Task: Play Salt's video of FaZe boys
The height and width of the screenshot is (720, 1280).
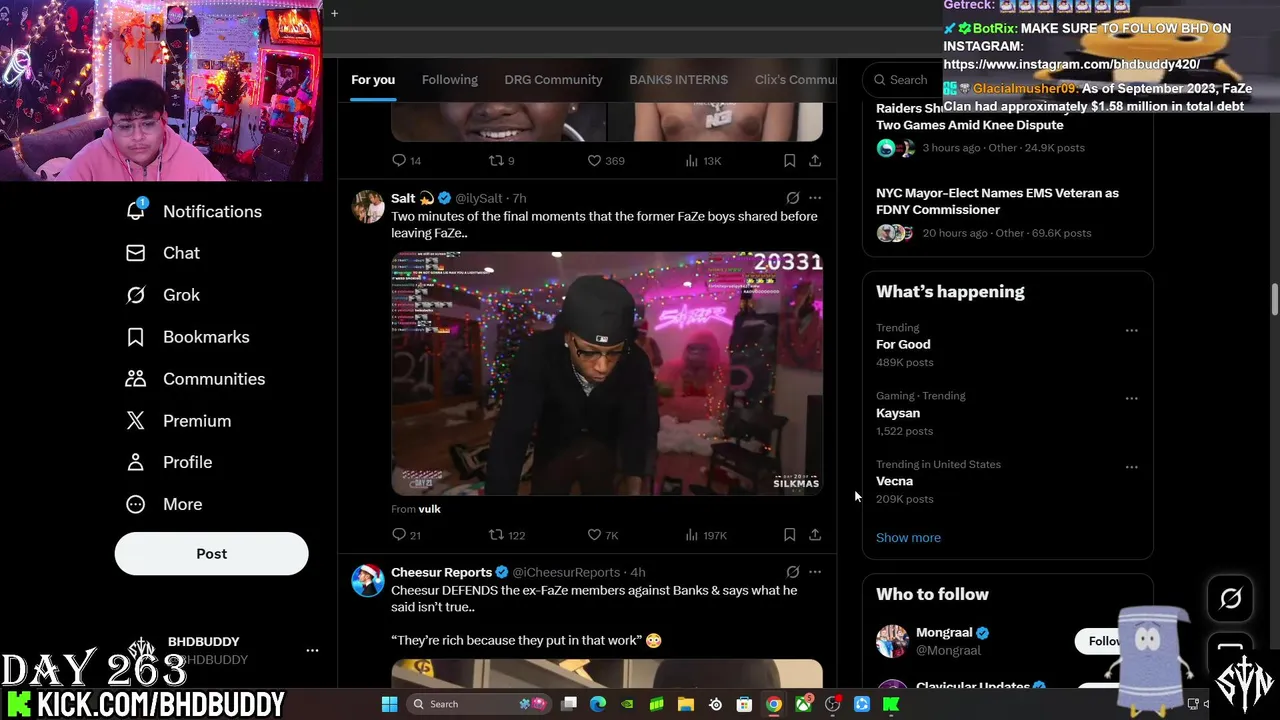Action: (607, 374)
